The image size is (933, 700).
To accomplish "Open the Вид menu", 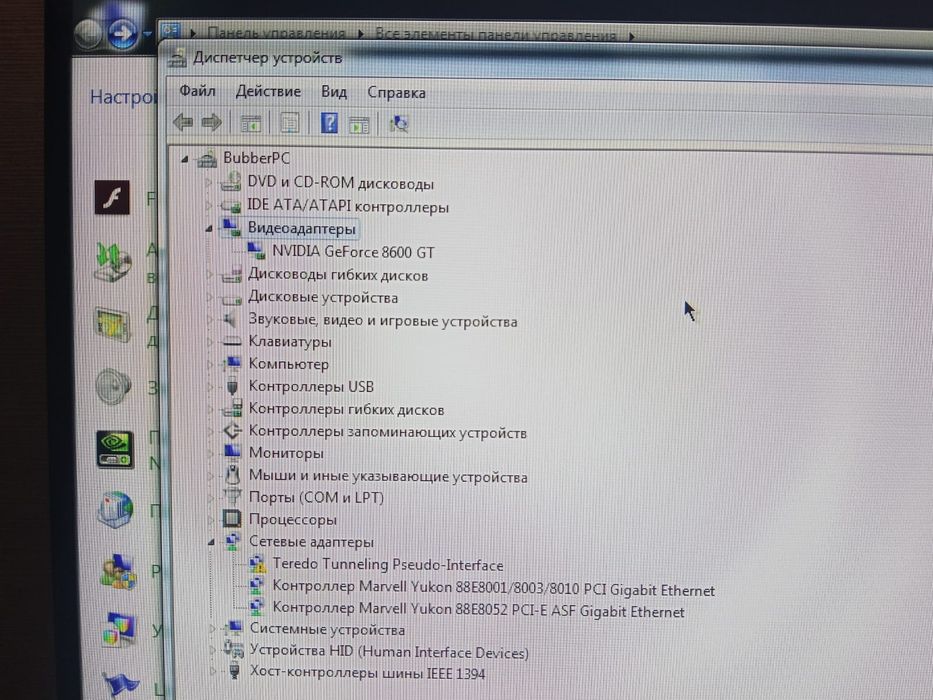I will 334,92.
